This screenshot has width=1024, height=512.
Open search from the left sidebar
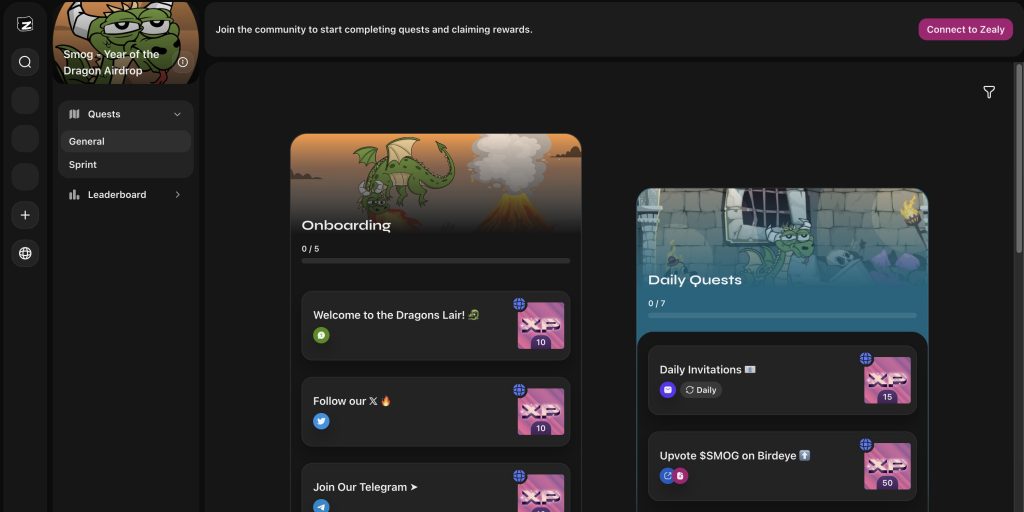coord(25,62)
